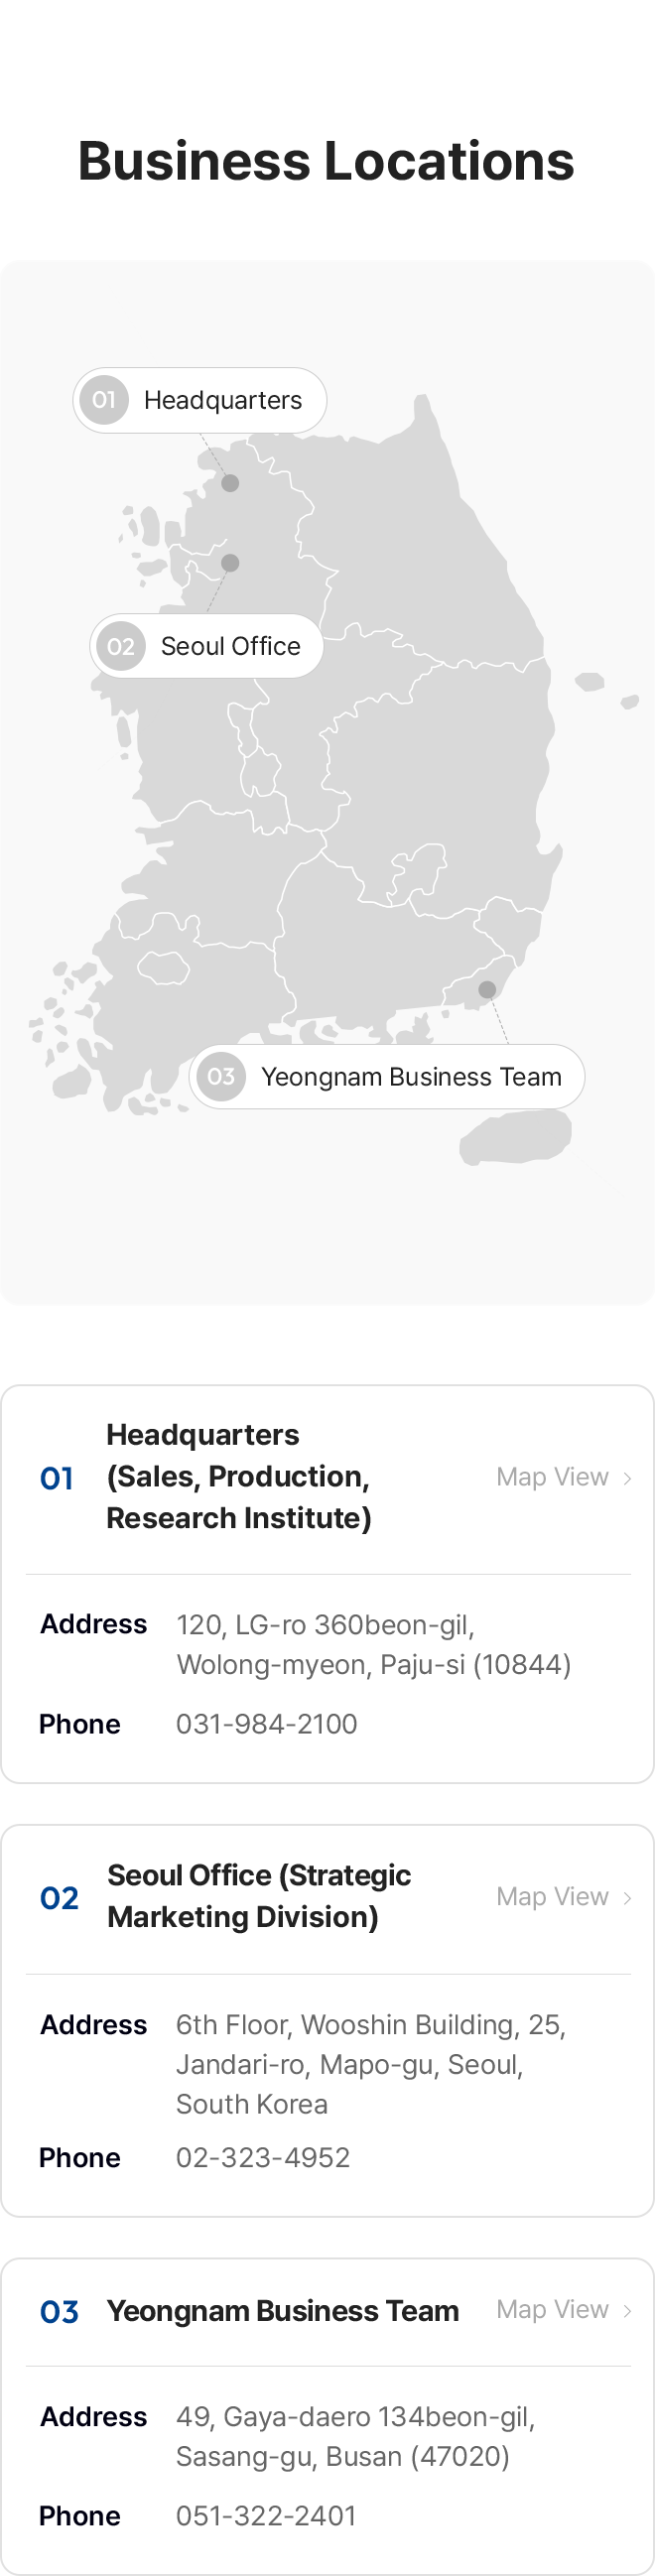Click chevron beside Yeongnam Map View
The image size is (655, 2576).
[x=627, y=2310]
